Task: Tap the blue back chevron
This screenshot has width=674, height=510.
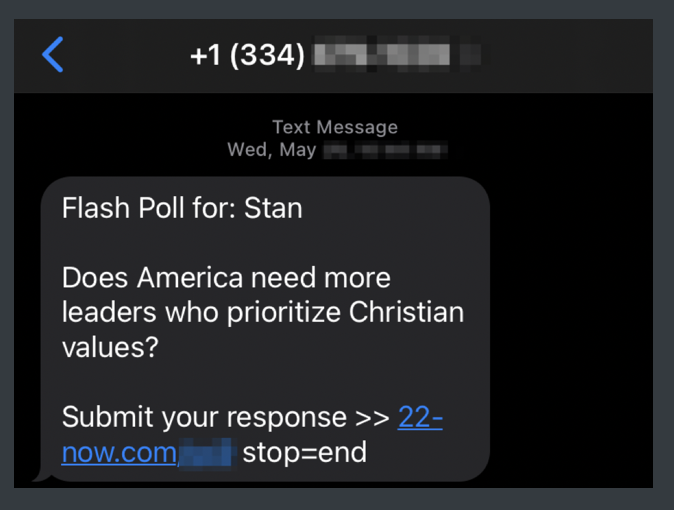Action: (x=53, y=54)
